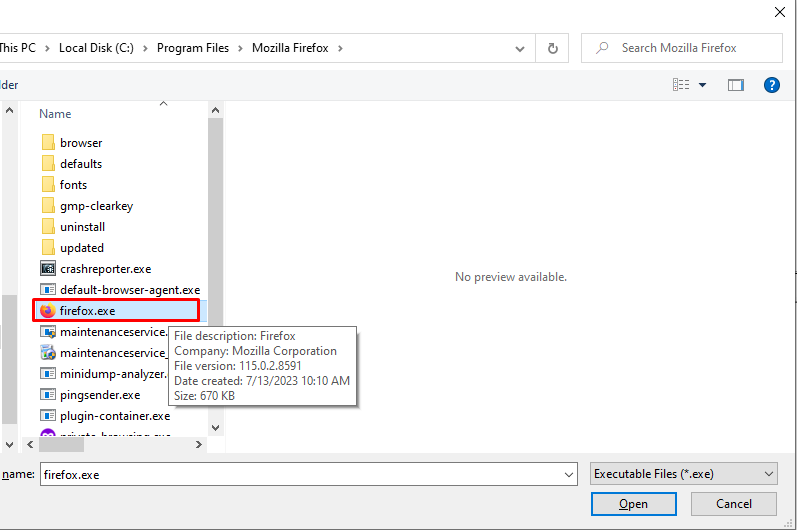
Task: Click the uninstall folder icon
Action: click(x=48, y=227)
